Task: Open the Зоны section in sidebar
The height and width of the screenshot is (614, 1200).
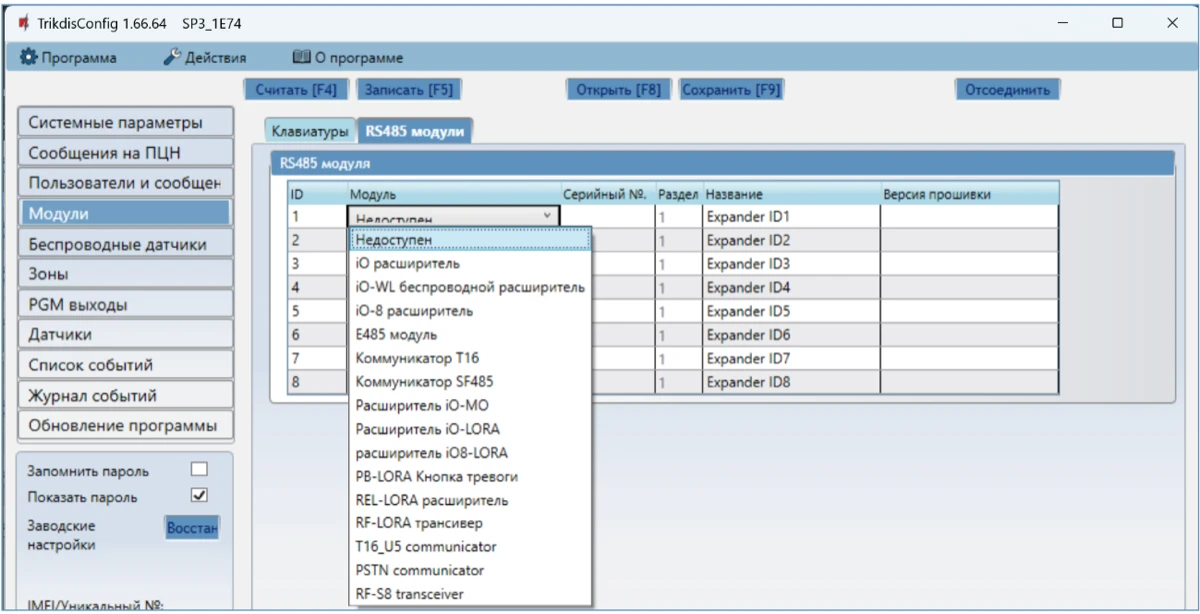Action: coord(125,273)
